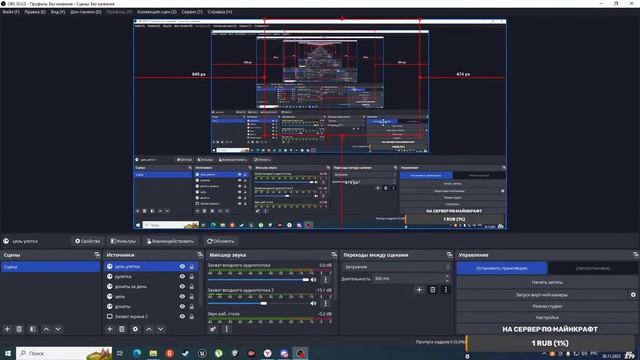640x360 pixels.
Task: Move source down arrow in Источники toolbar
Action: point(161,329)
